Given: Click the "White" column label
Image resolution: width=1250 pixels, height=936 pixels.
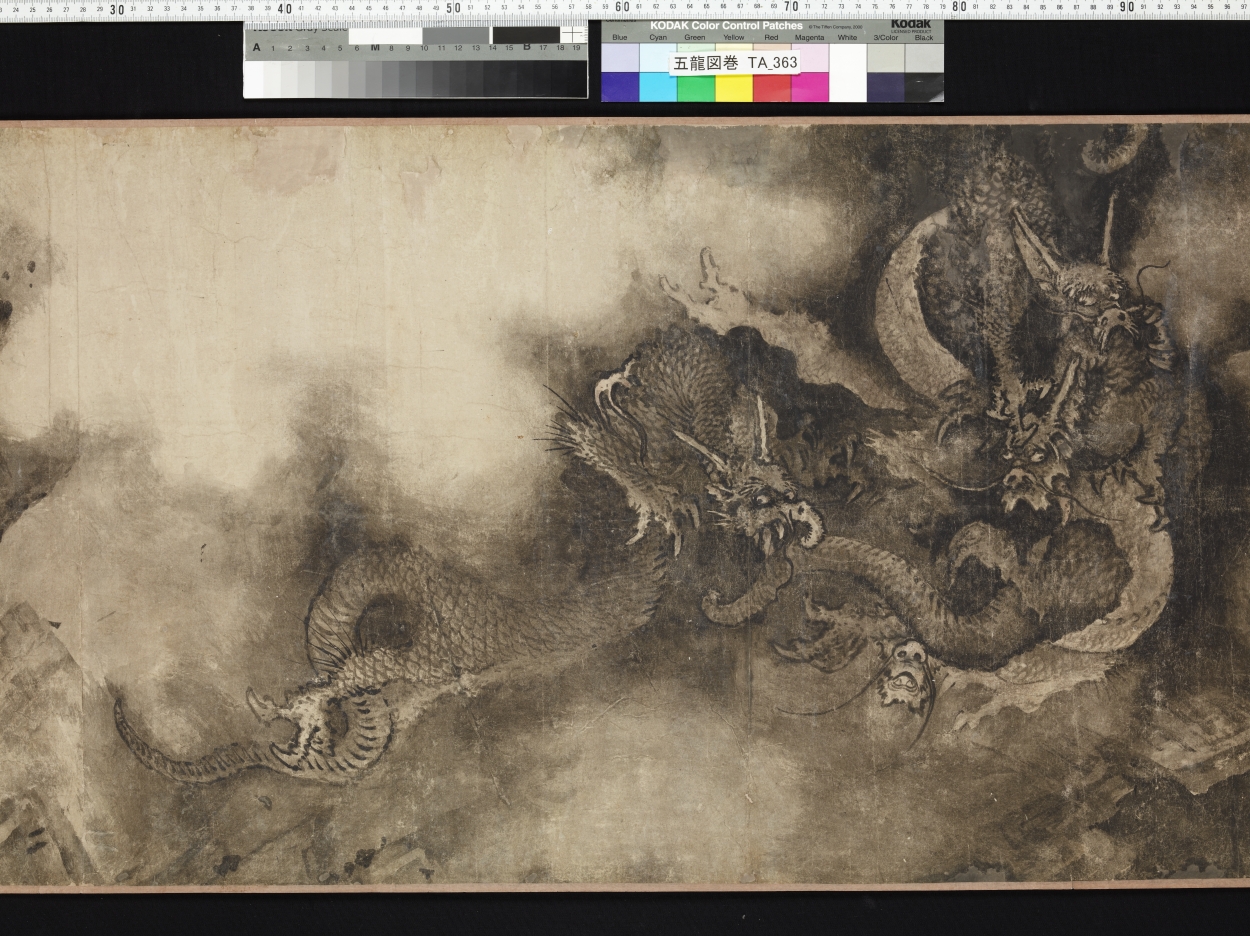Looking at the screenshot, I should pyautogui.click(x=848, y=38).
